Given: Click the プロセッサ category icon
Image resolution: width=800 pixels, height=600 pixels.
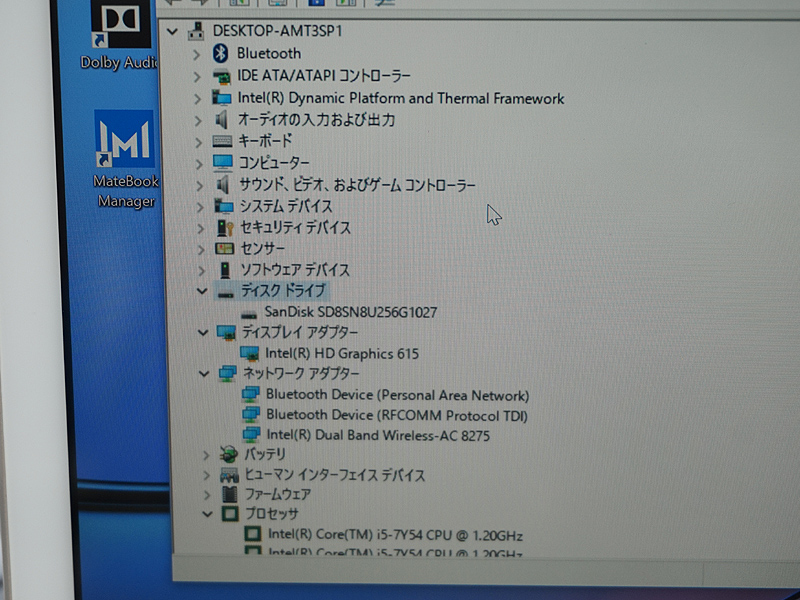Looking at the screenshot, I should pos(230,514).
